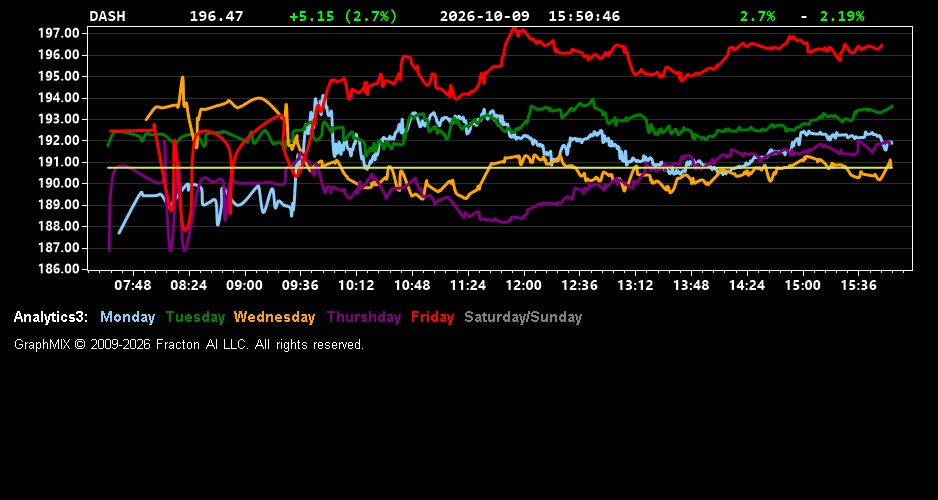The width and height of the screenshot is (938, 500).
Task: Click the Saturday/Sunday legend entry
Action: point(523,318)
